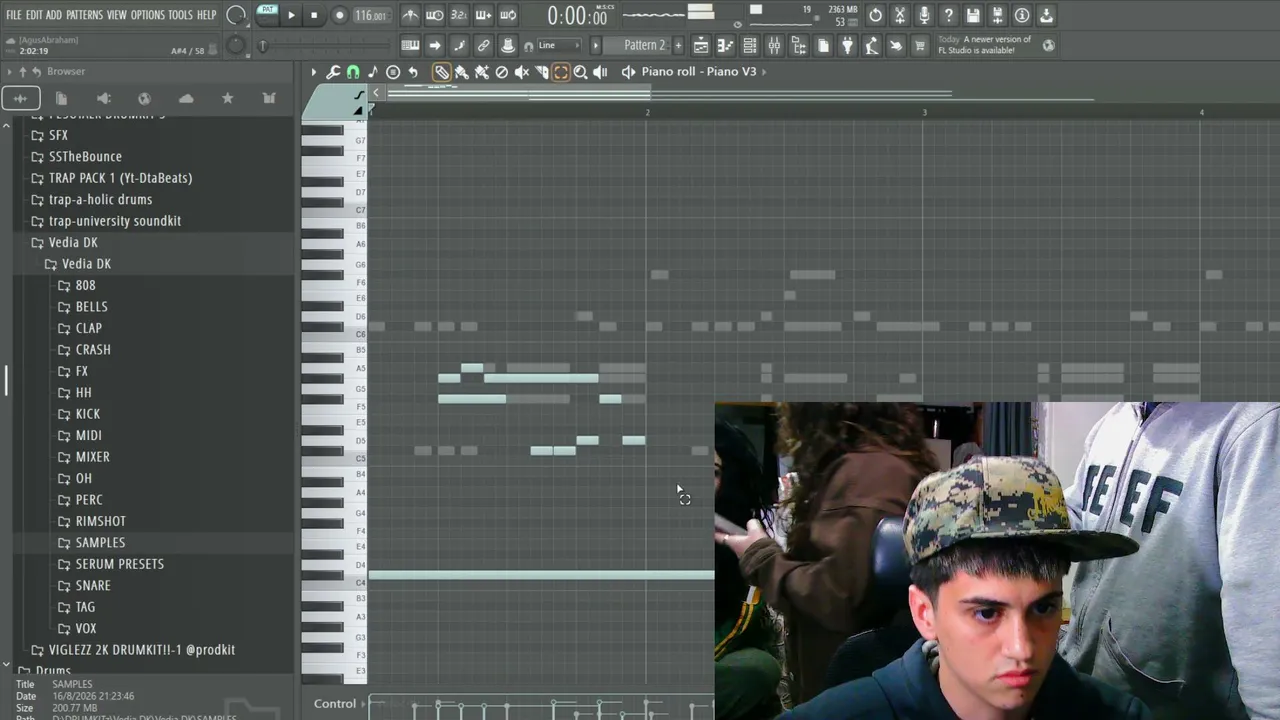Save the project with the floppy disk icon
The height and width of the screenshot is (720, 1280).
click(973, 15)
